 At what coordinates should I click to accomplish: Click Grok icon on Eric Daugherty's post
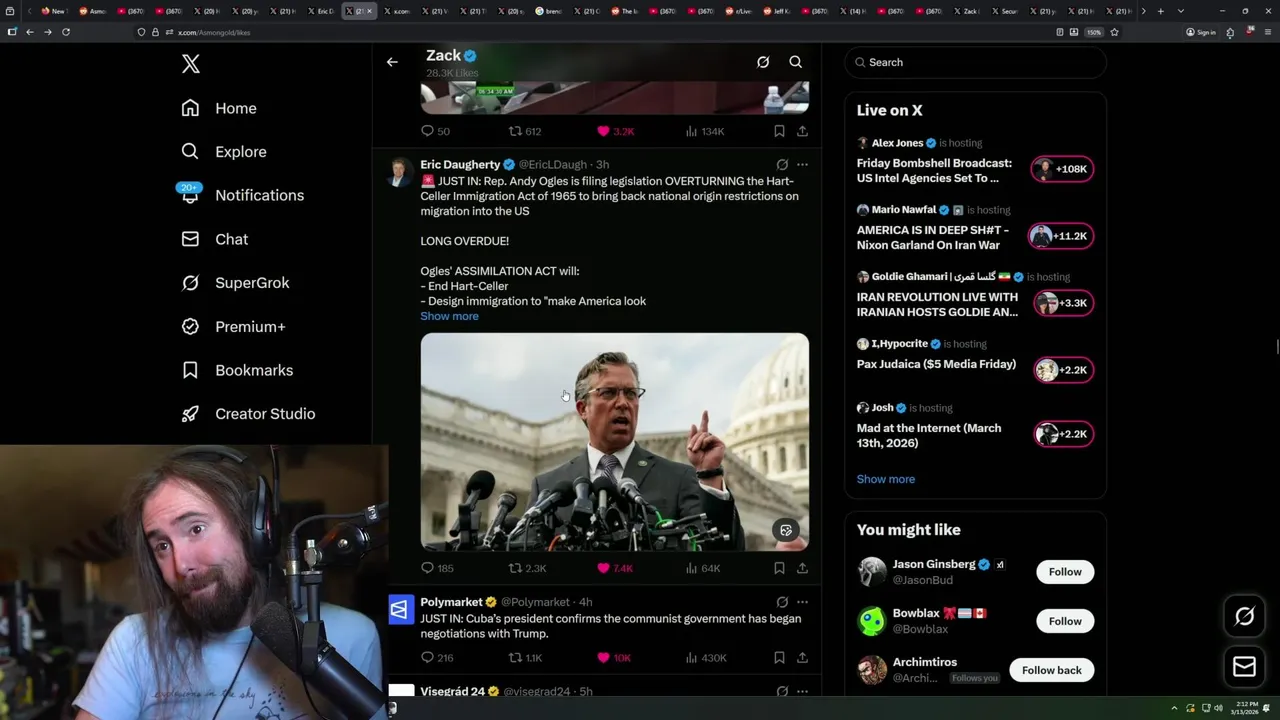782,165
